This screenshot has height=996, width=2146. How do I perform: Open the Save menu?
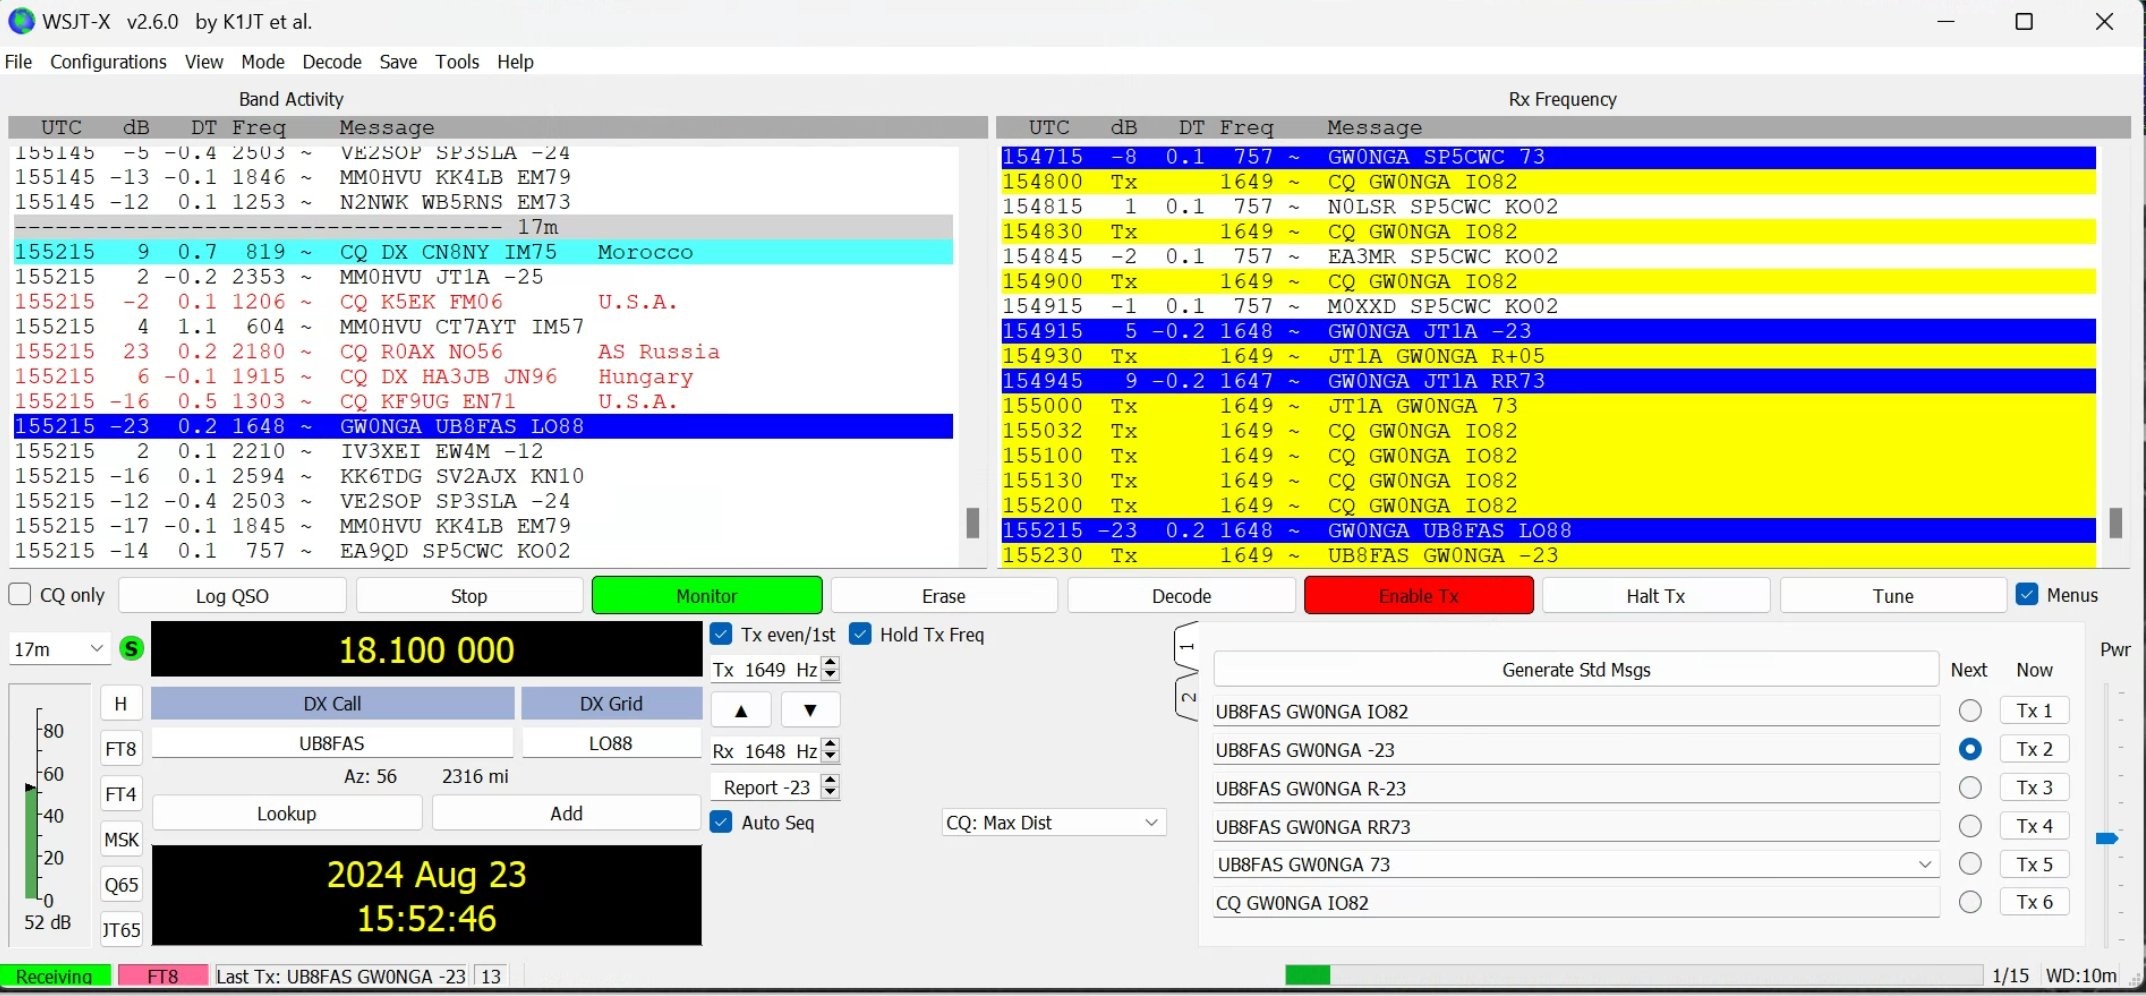click(398, 62)
